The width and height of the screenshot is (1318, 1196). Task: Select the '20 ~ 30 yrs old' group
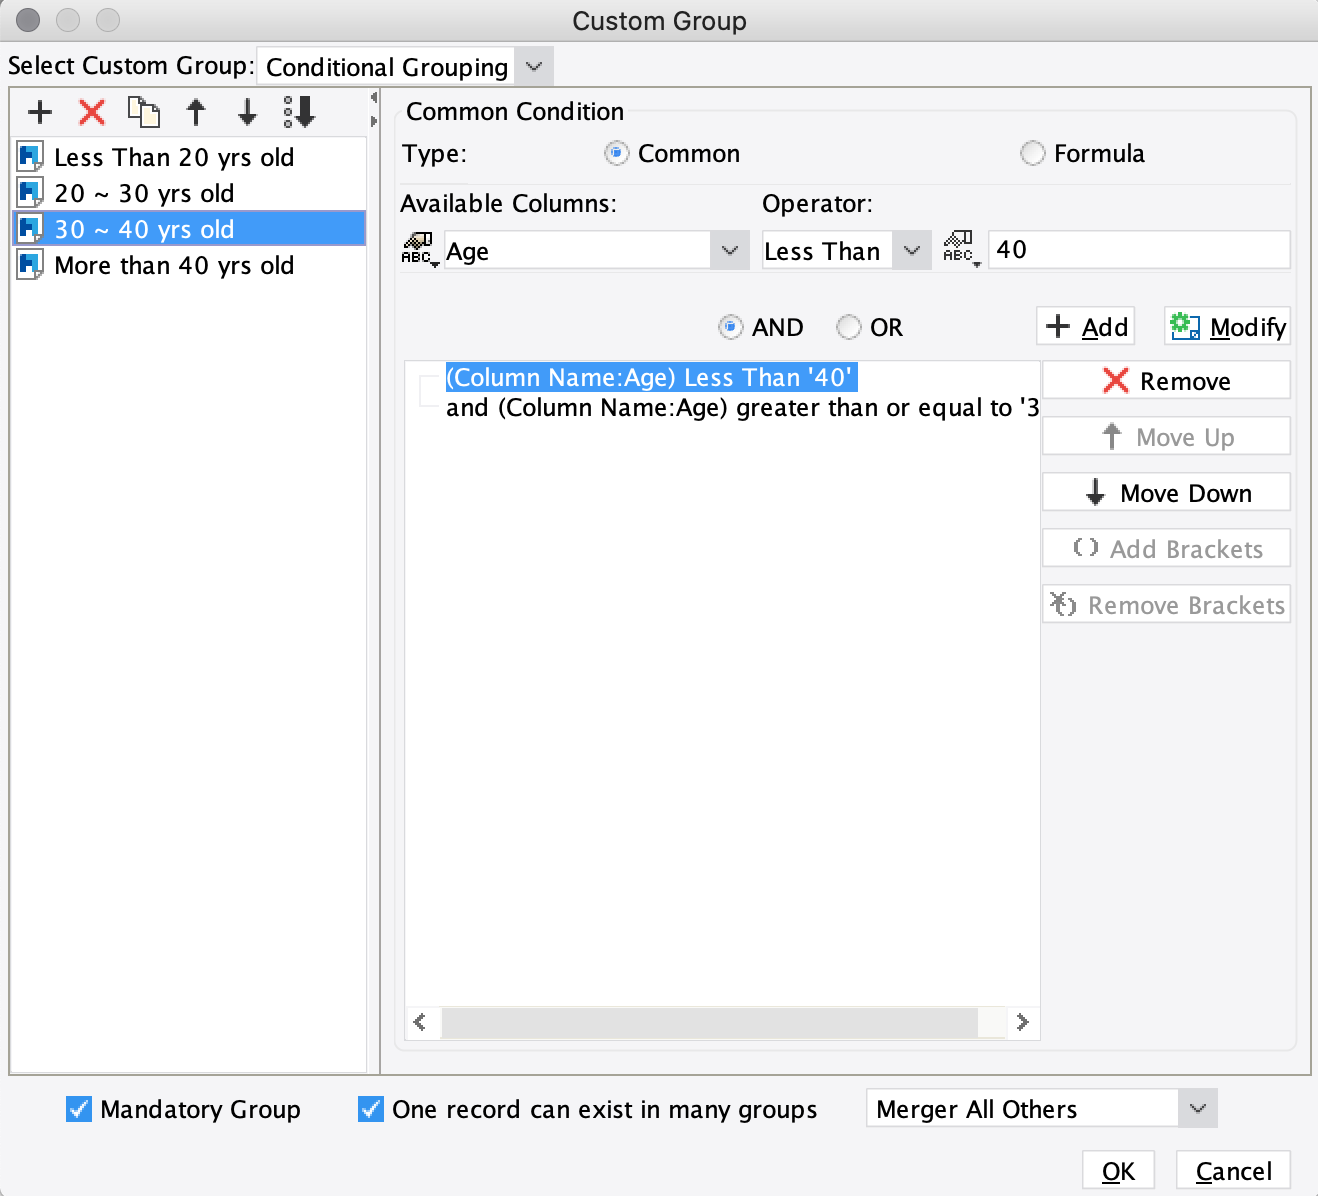(x=143, y=193)
